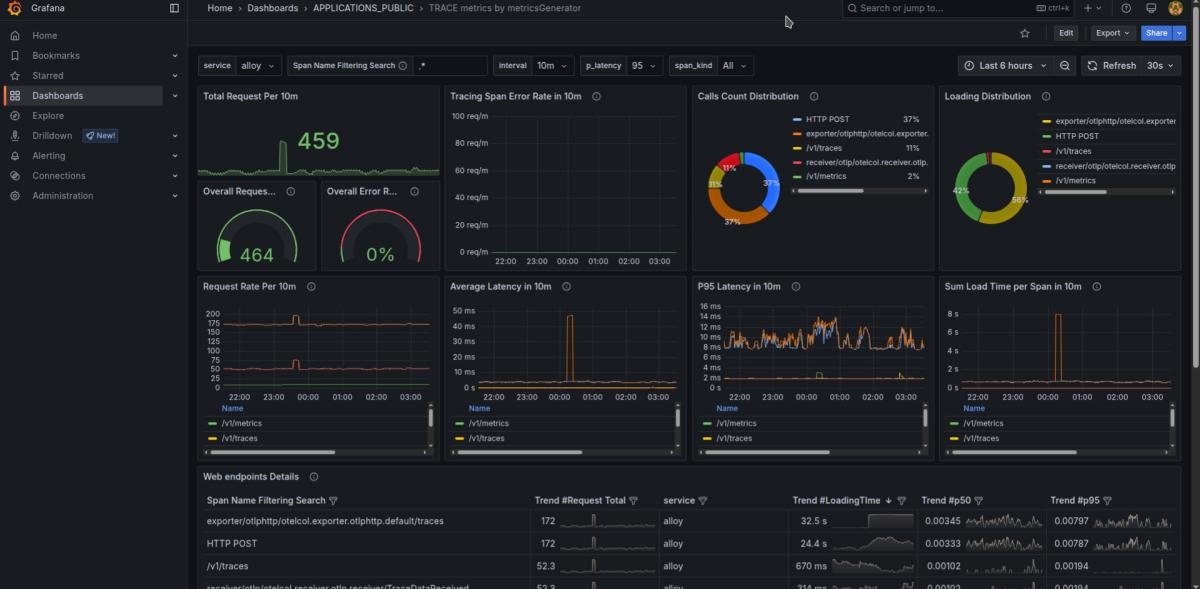Select Connections in the sidebar menu
Image resolution: width=1200 pixels, height=589 pixels.
click(x=59, y=176)
